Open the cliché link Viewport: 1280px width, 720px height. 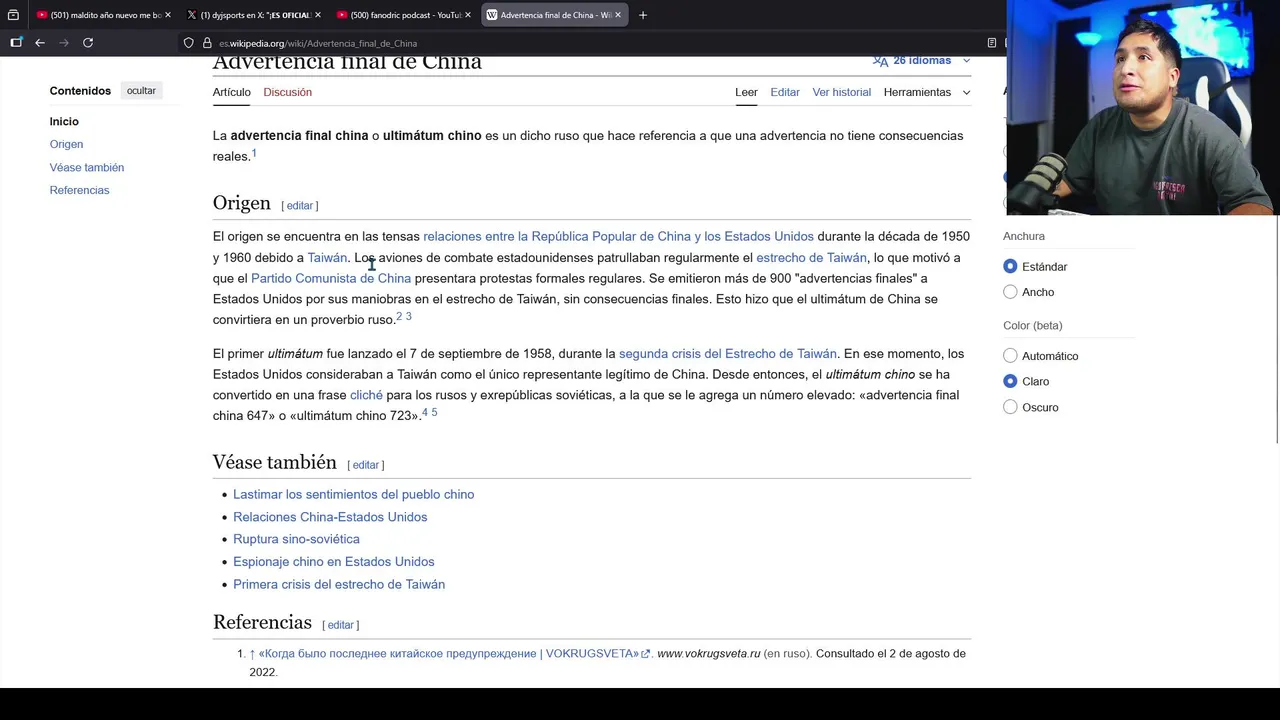(x=366, y=395)
